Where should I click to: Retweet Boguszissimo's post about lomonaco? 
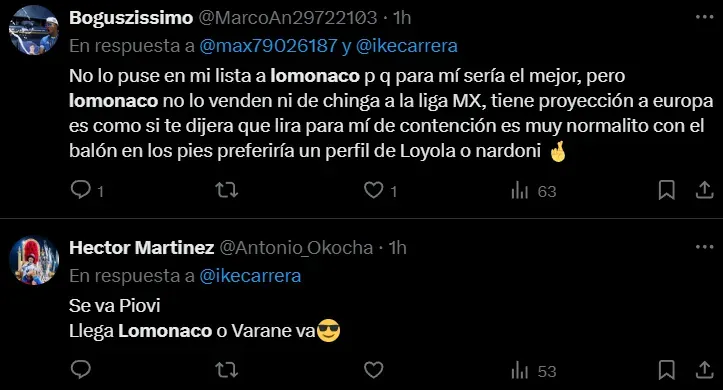(227, 190)
